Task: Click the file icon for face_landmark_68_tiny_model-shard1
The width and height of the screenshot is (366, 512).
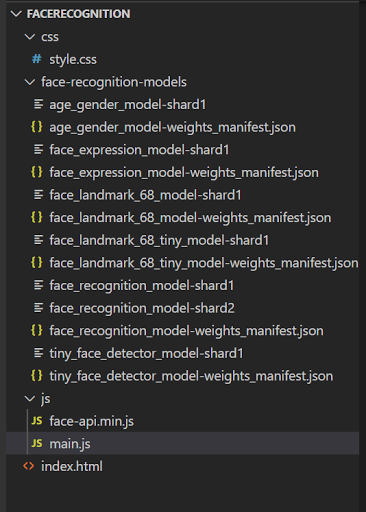Action: tap(38, 240)
